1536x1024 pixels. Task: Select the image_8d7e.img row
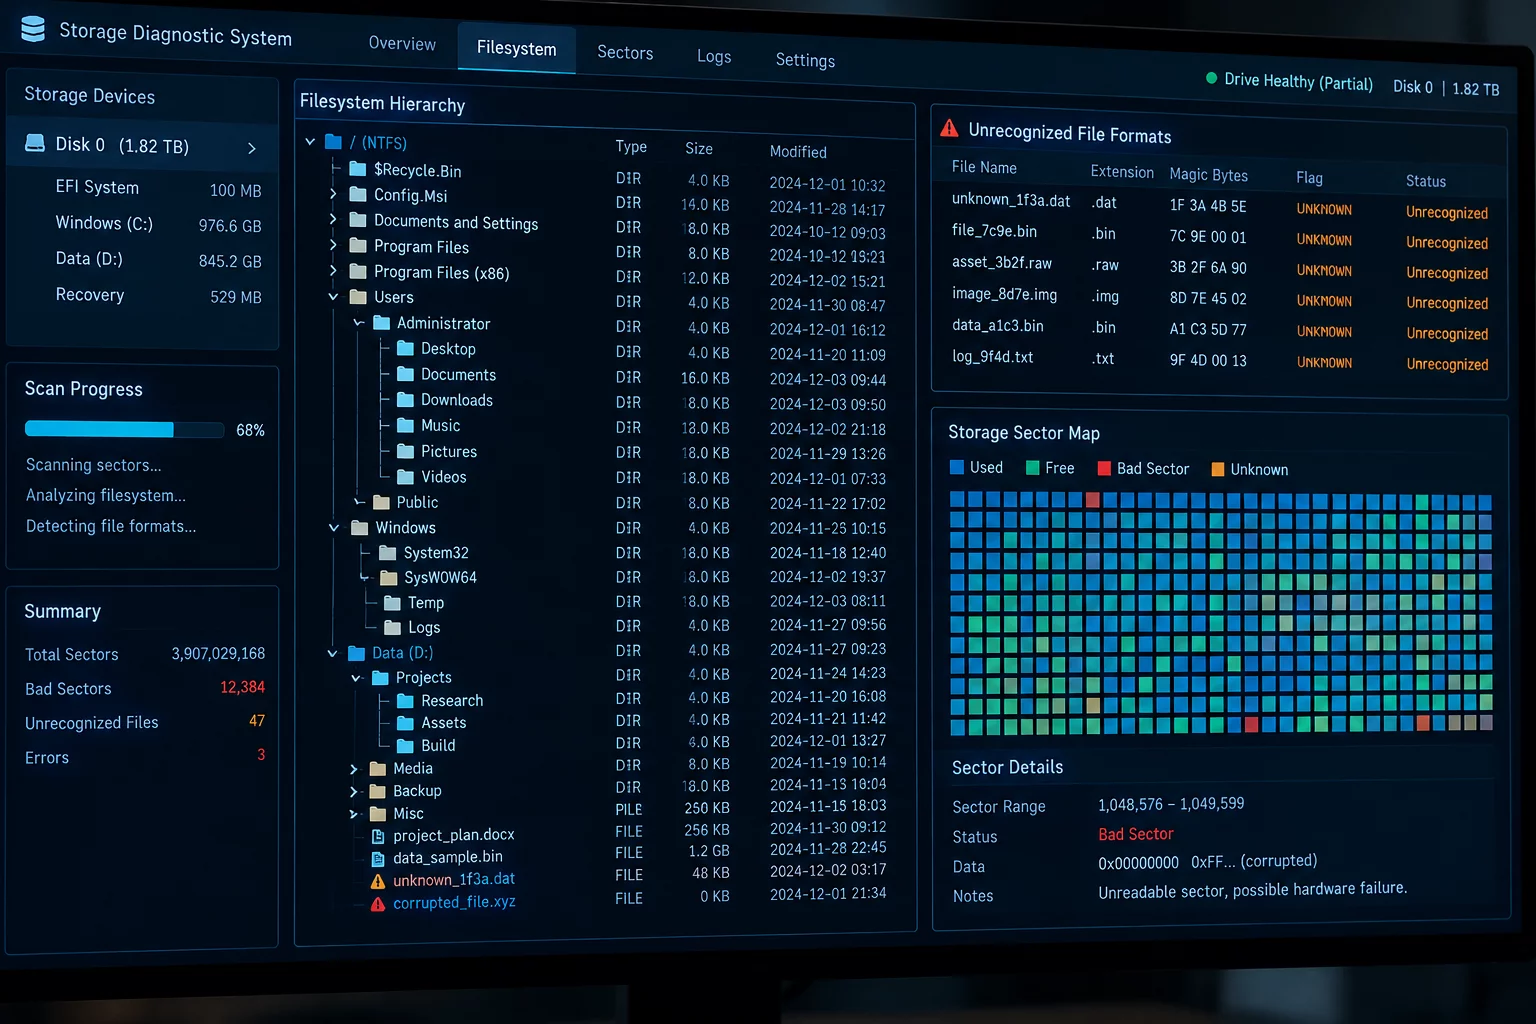coord(1220,298)
